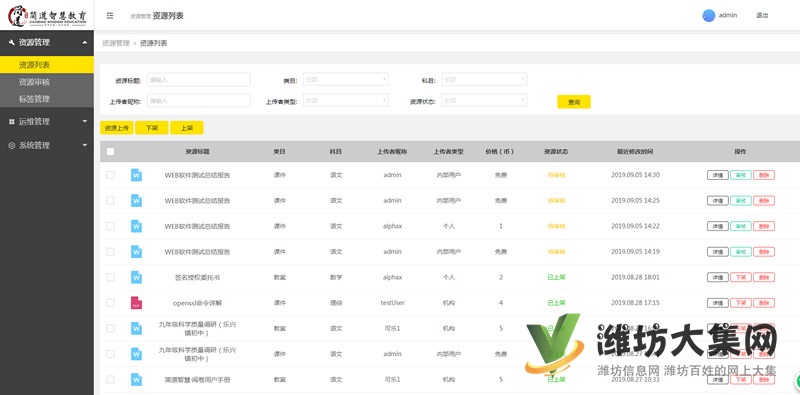Click the Word file icon of 签名授权委托书
Viewport: 800px width, 395px height.
click(x=136, y=277)
